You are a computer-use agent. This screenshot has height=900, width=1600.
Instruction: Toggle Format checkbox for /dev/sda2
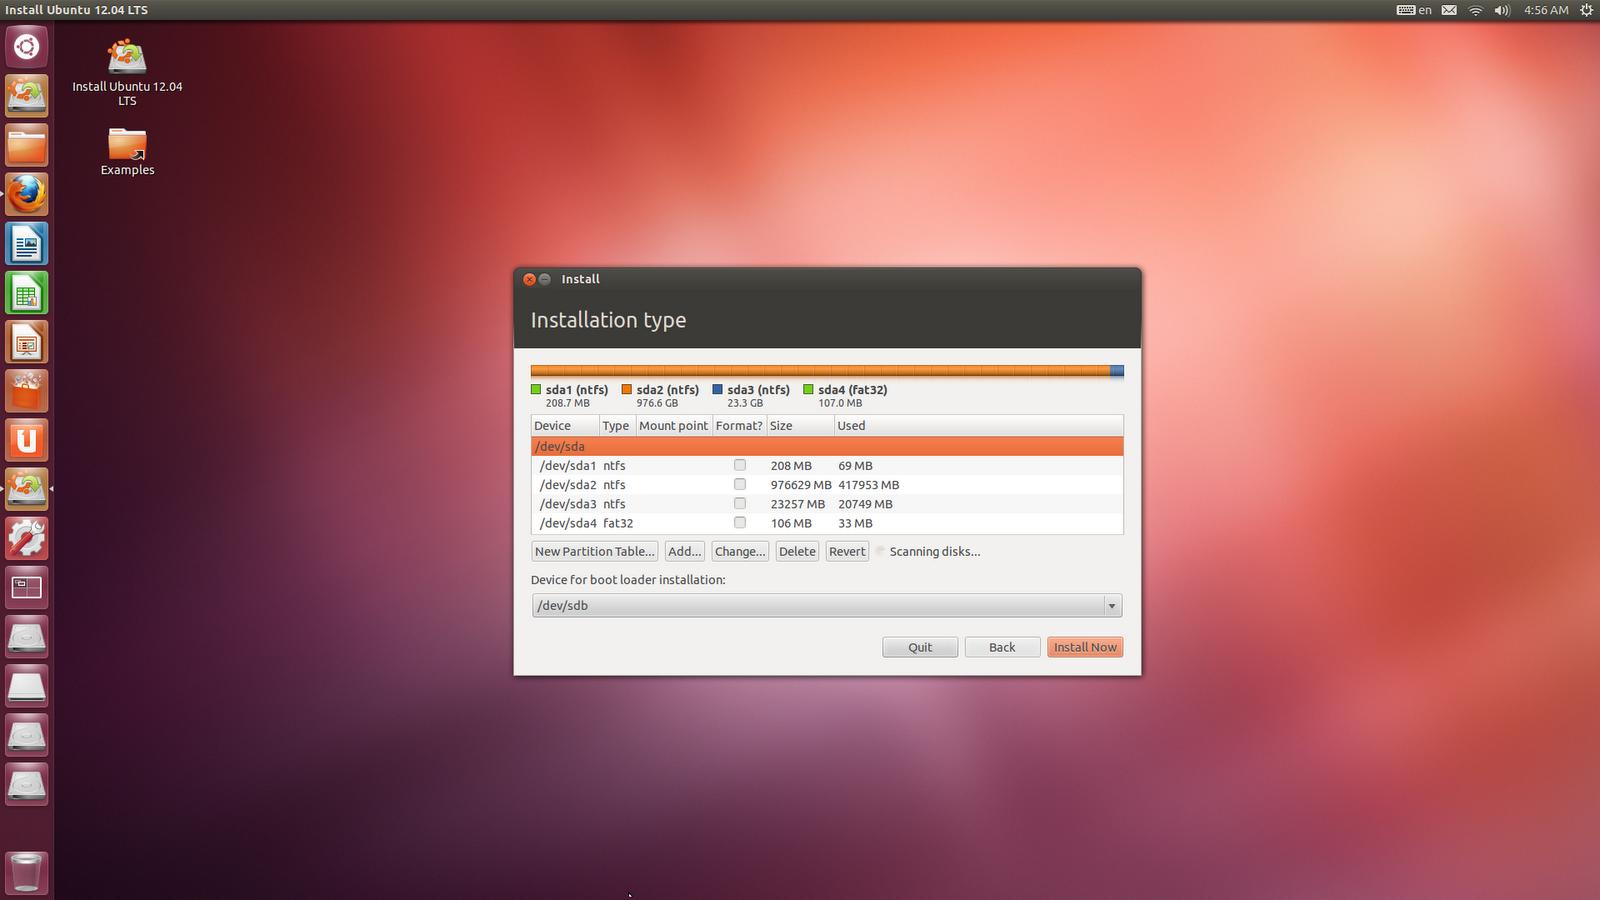pyautogui.click(x=740, y=484)
